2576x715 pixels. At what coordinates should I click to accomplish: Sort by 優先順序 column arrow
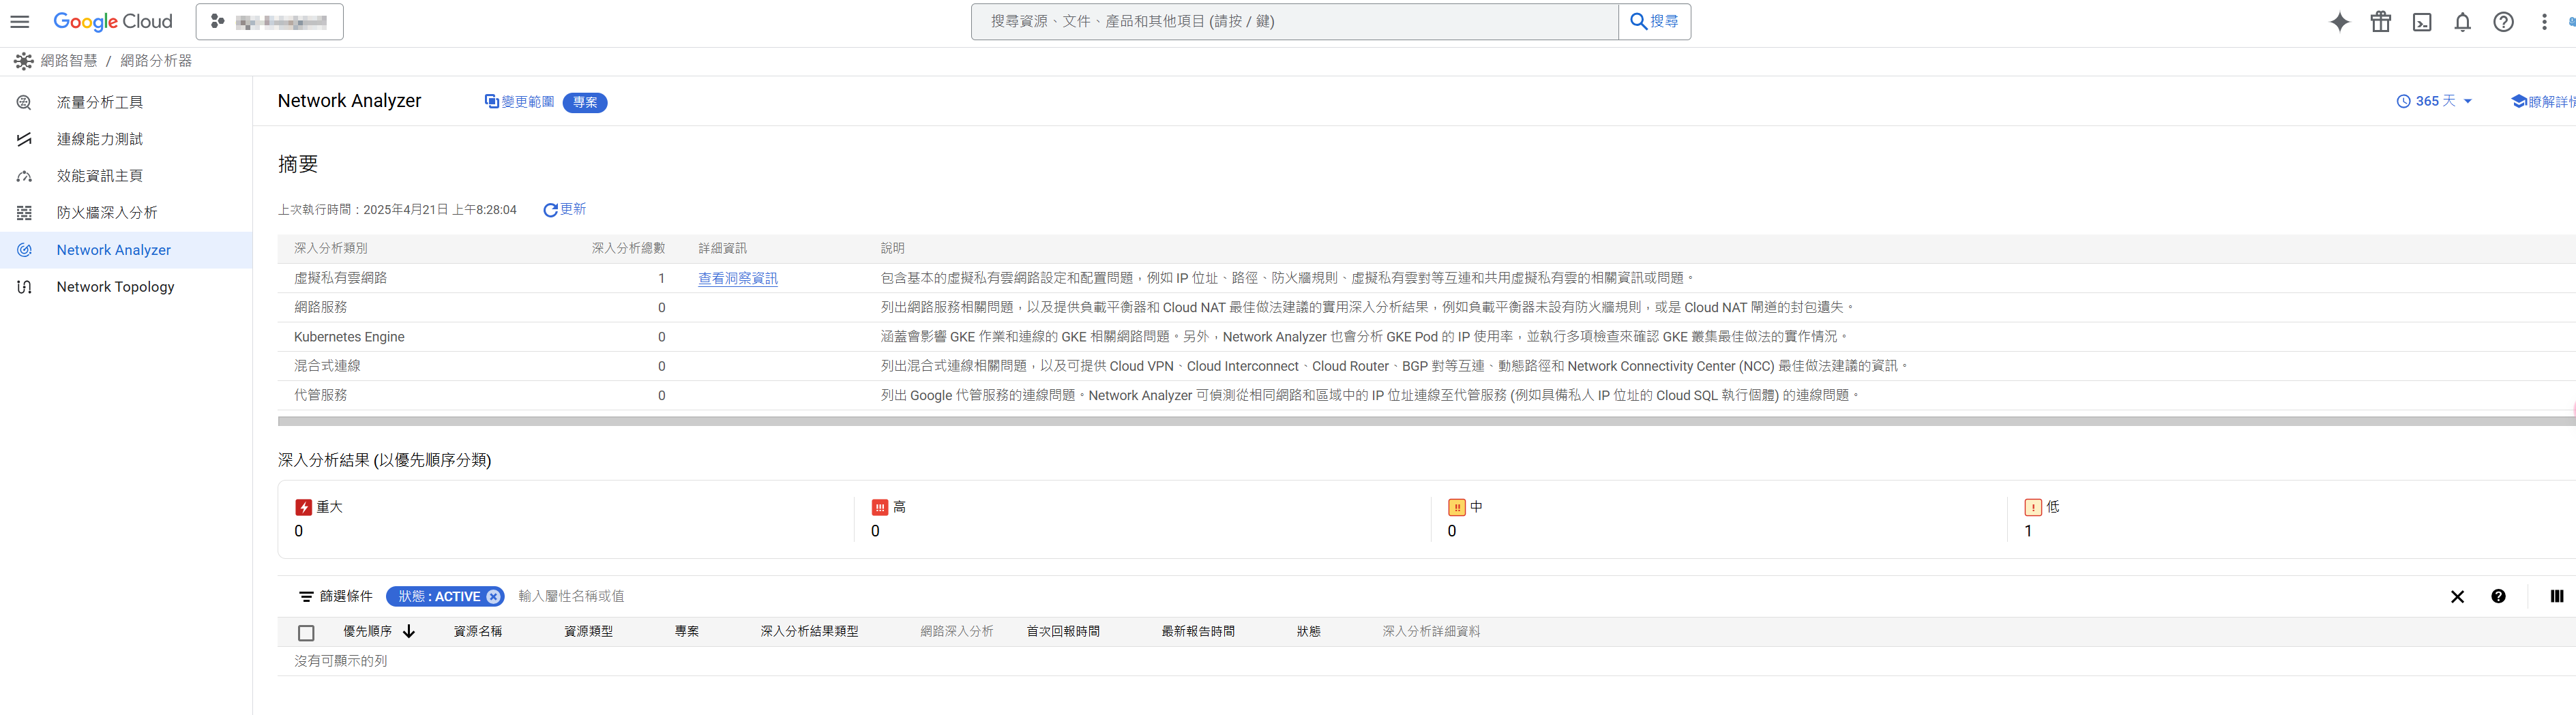point(409,632)
